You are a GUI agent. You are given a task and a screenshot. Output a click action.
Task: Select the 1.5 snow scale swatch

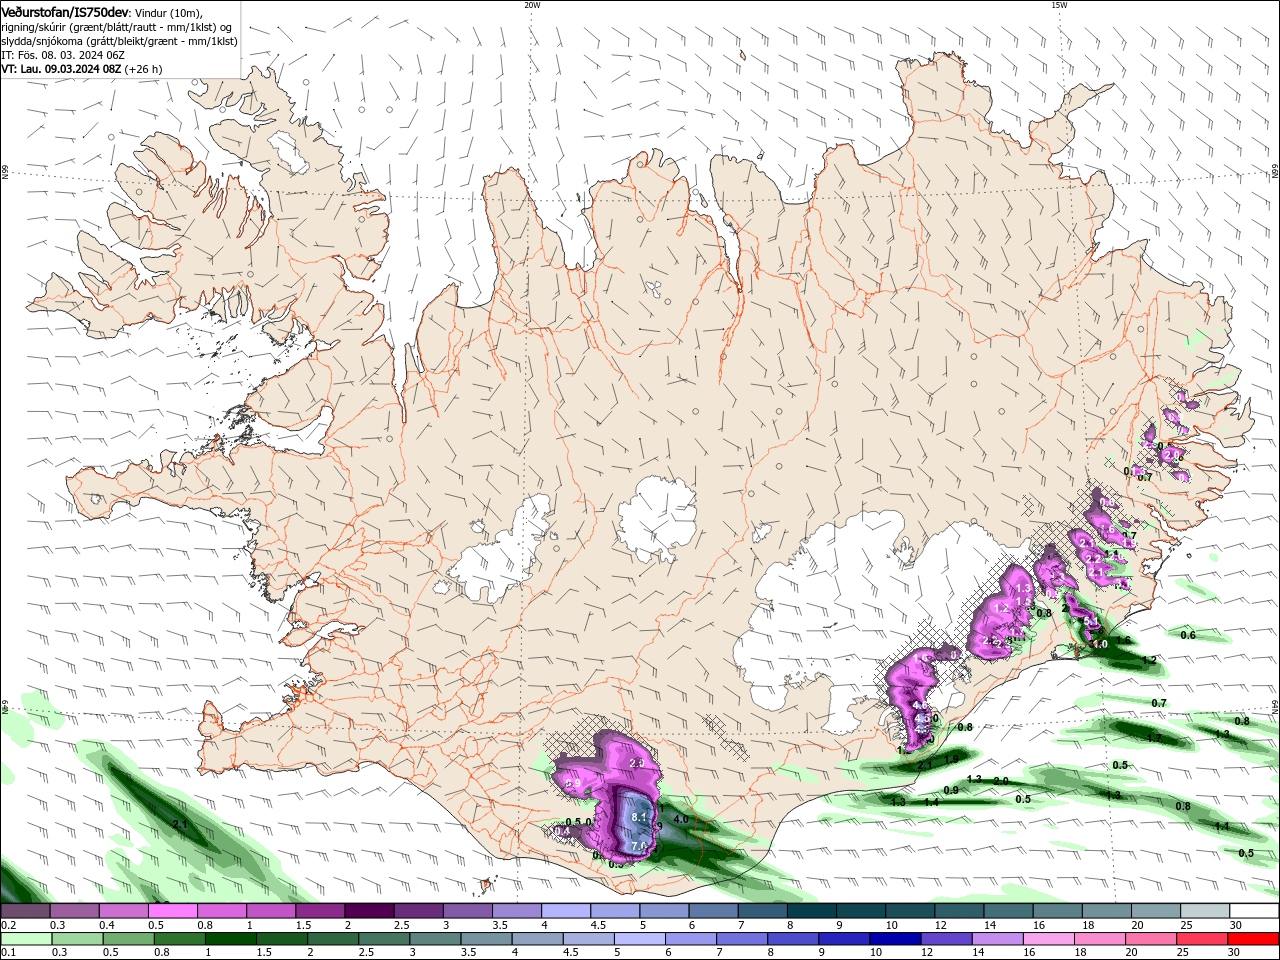point(320,911)
